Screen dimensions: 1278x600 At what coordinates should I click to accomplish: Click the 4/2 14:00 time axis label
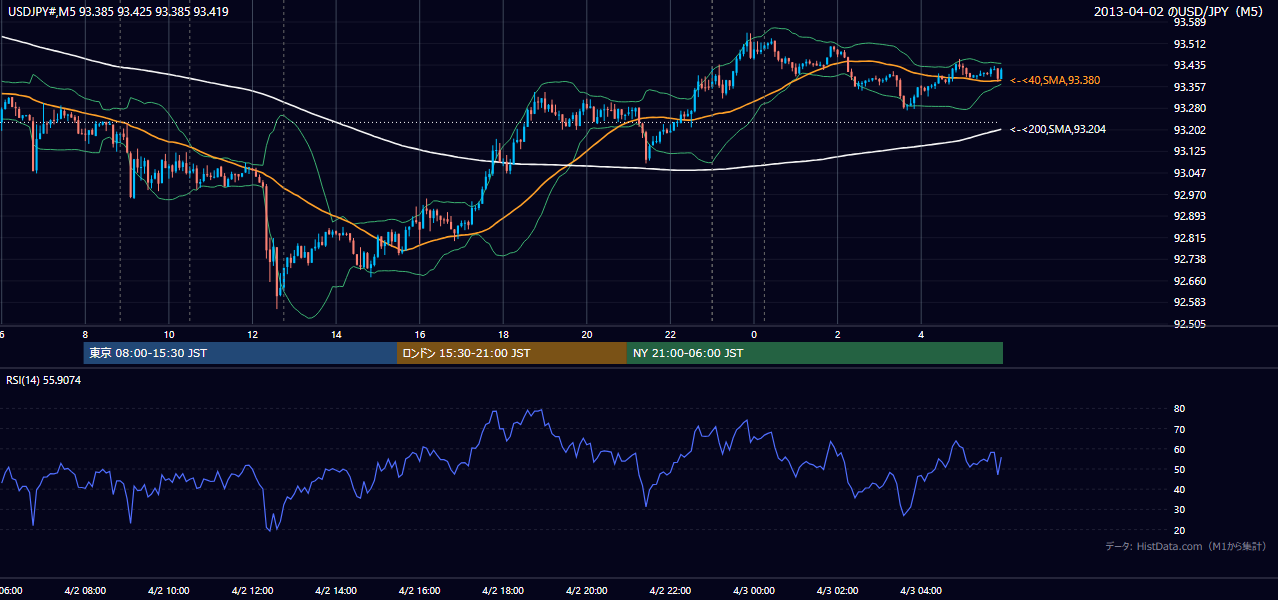click(336, 591)
